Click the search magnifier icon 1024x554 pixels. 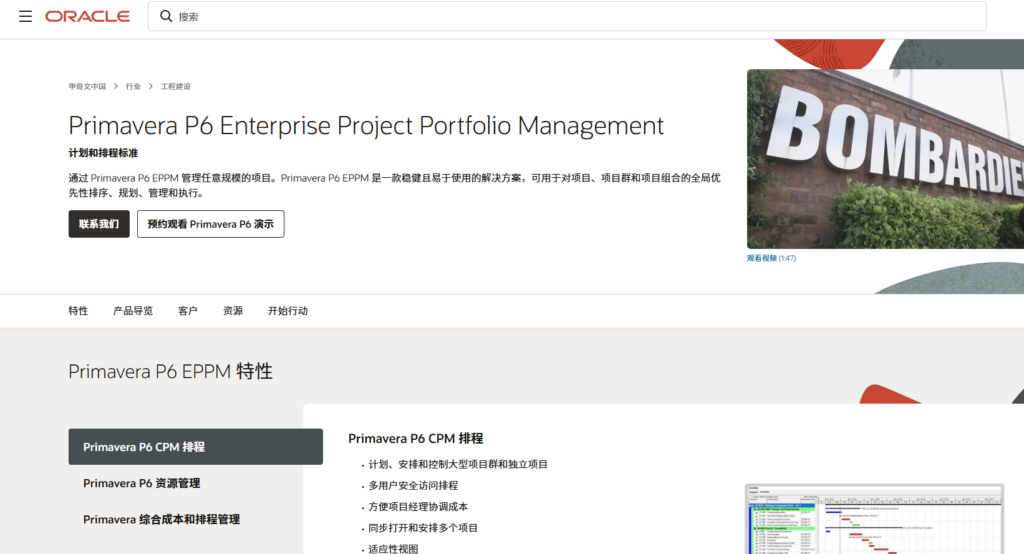166,16
